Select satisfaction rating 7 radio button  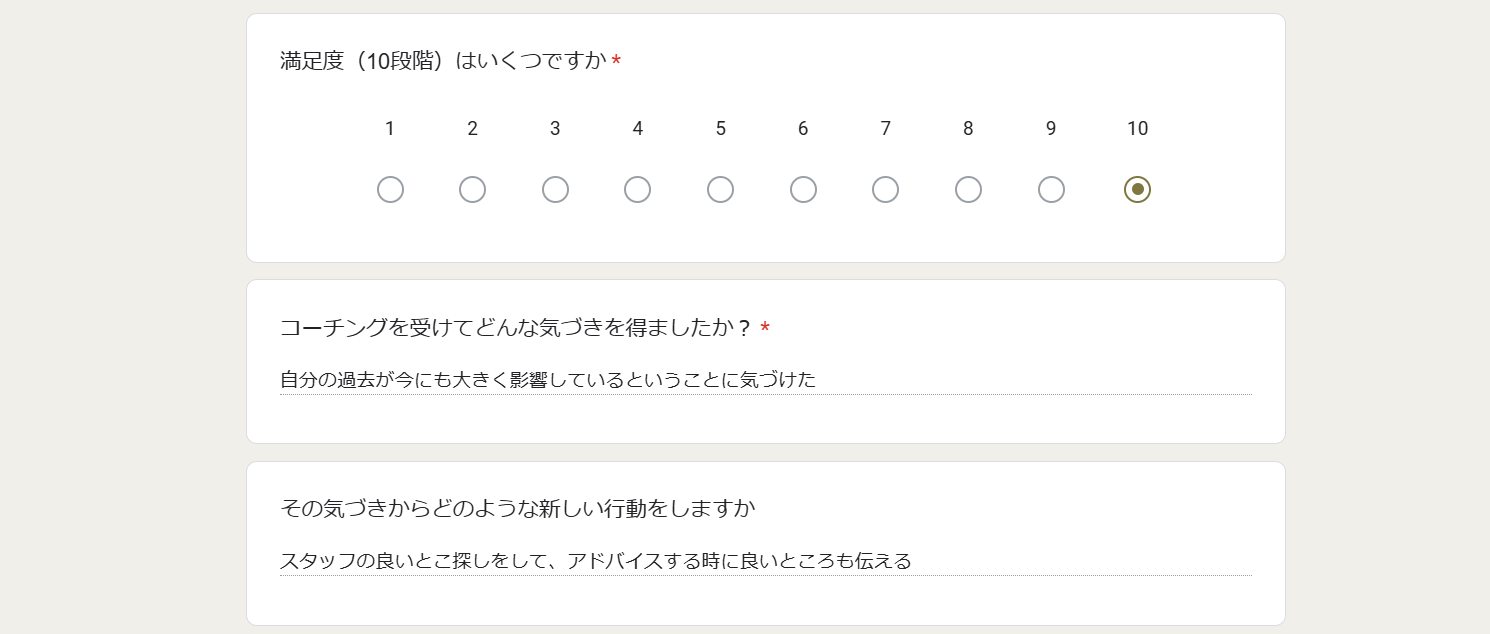point(885,189)
